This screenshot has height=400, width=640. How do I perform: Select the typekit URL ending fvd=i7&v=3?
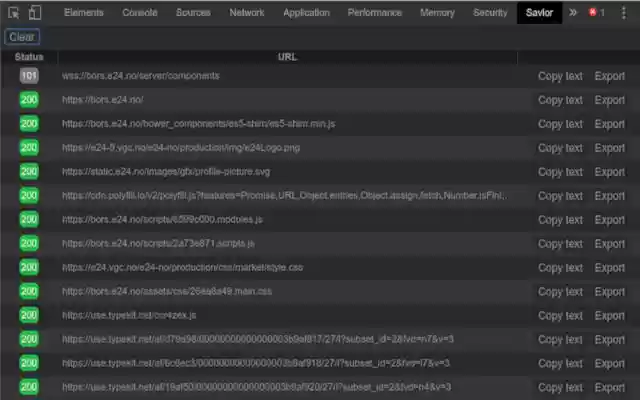[x=256, y=363]
